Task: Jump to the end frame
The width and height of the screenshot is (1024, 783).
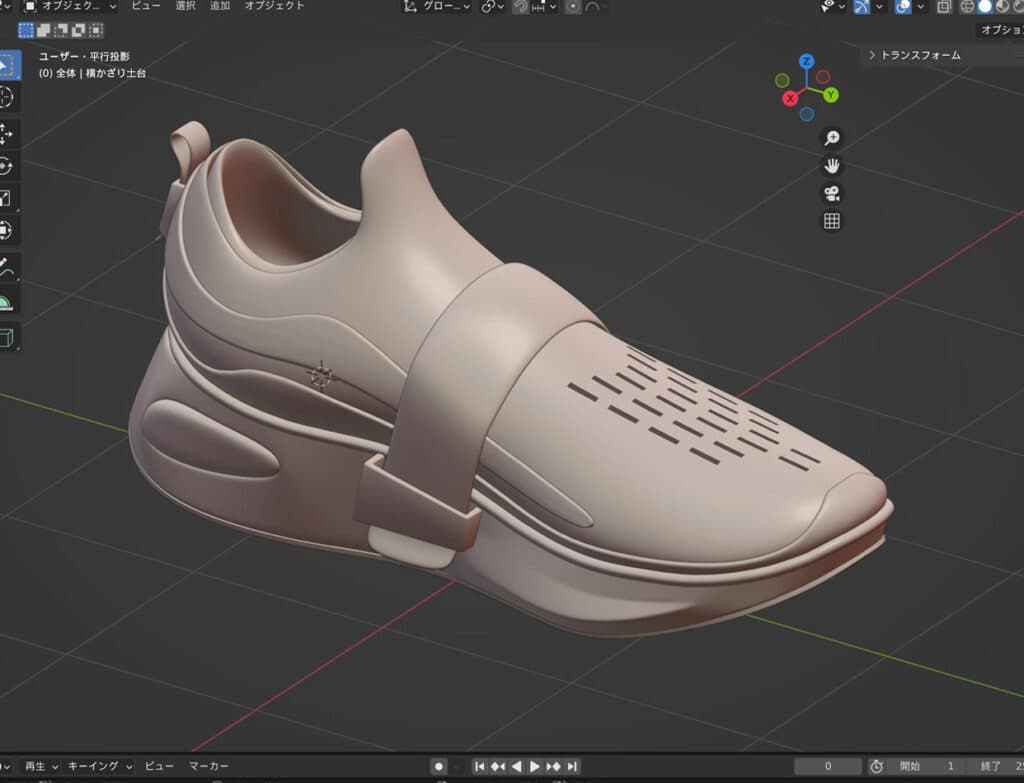Action: pos(572,766)
